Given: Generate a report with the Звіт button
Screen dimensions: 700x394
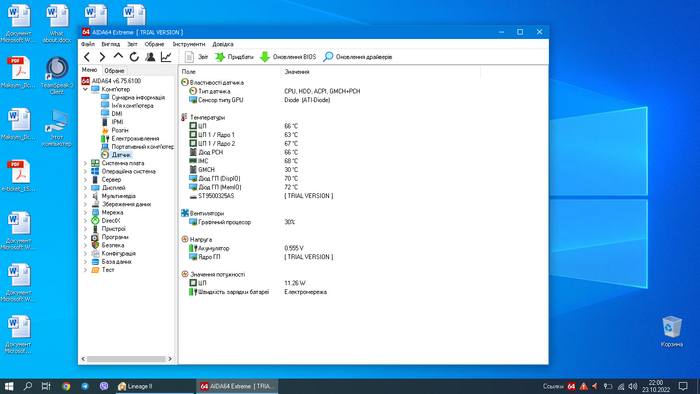Looking at the screenshot, I should (x=196, y=57).
